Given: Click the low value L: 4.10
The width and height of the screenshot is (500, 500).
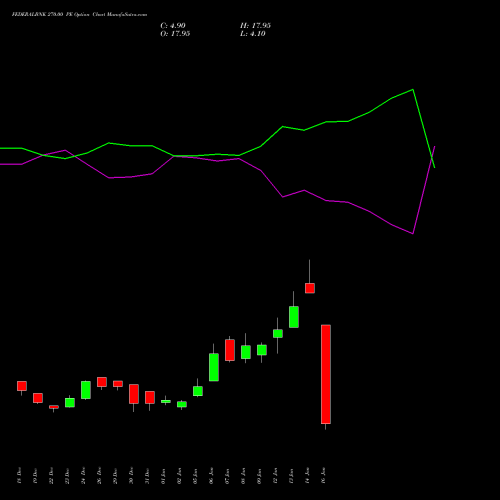Looking at the screenshot, I should click(x=253, y=34).
